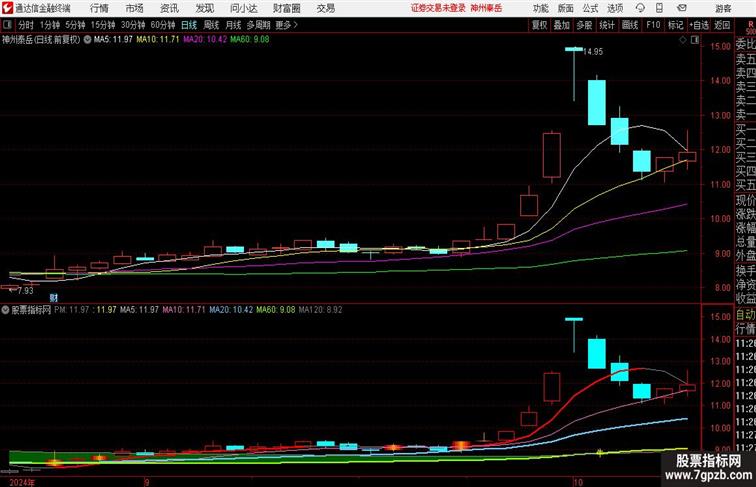
Task: Open the 多周期 multi-period view
Action: coord(258,25)
